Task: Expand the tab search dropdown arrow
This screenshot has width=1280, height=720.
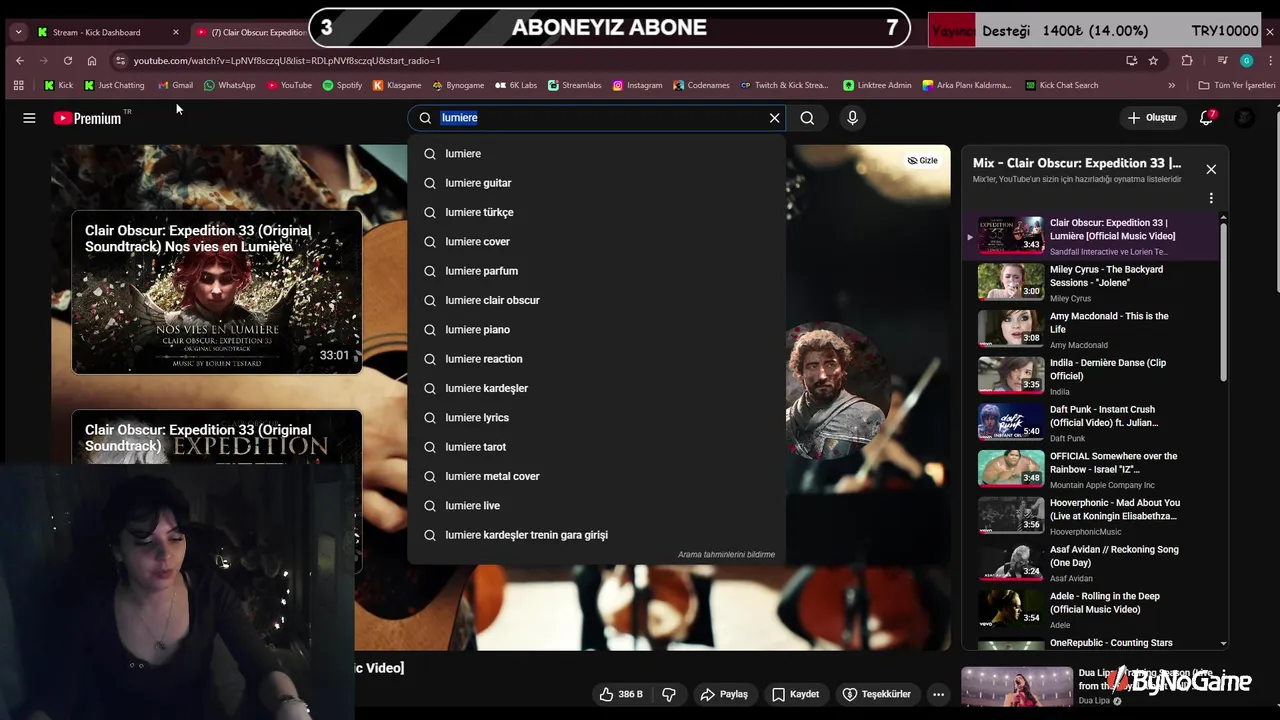Action: coord(18,32)
